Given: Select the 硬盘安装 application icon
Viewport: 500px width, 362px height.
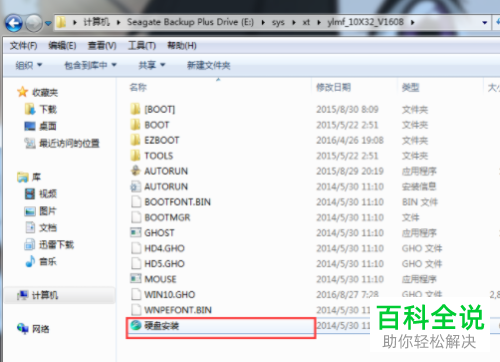Looking at the screenshot, I should pyautogui.click(x=136, y=325).
